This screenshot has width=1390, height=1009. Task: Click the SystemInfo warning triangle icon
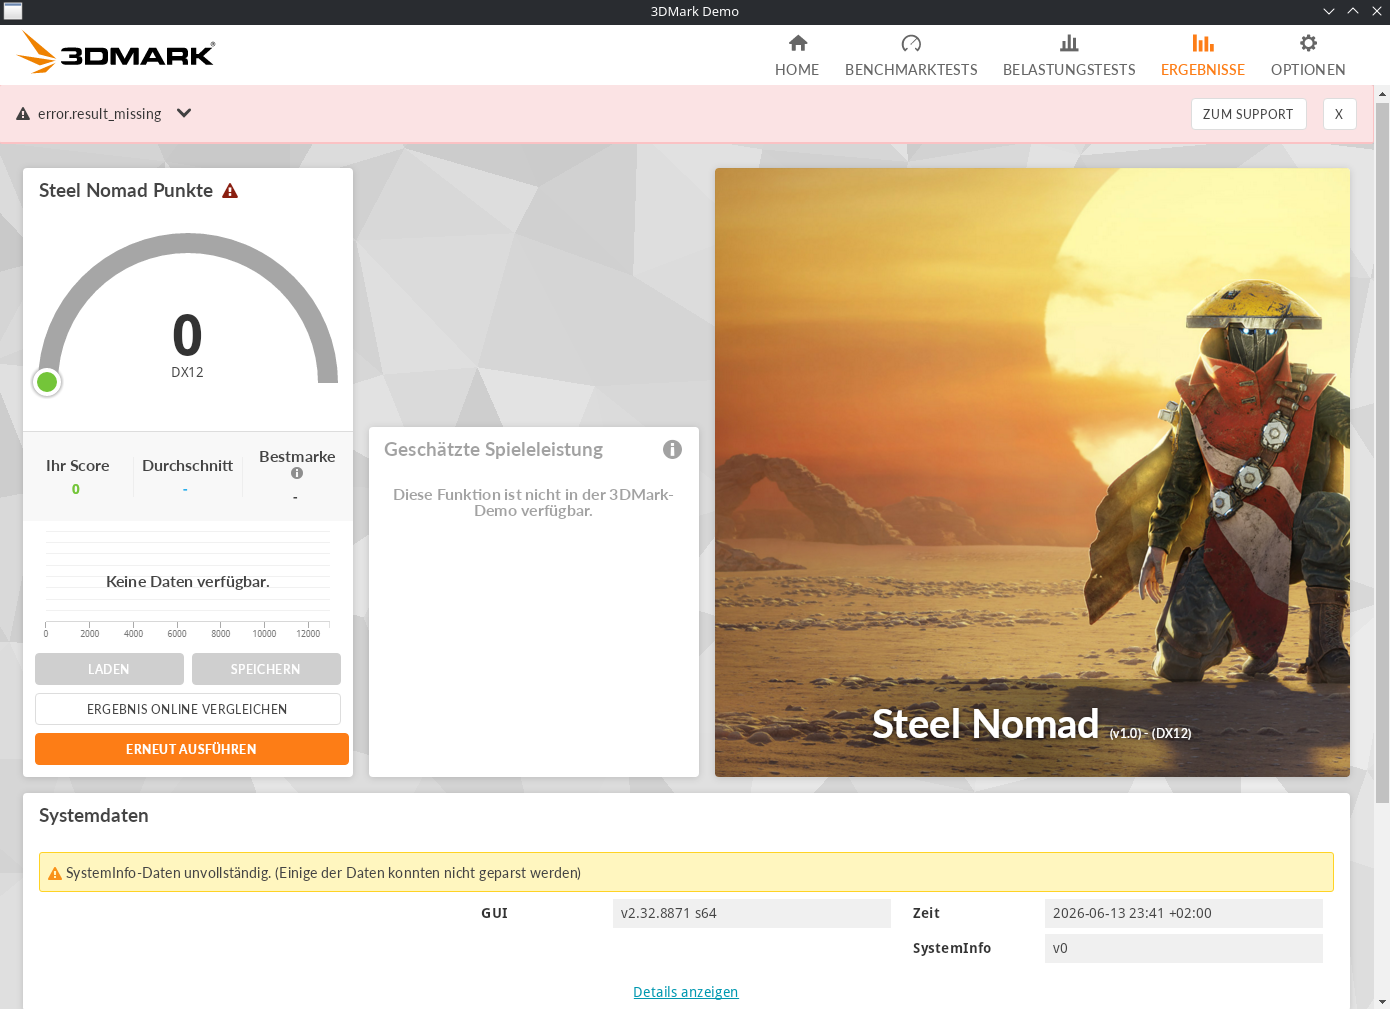tap(55, 874)
